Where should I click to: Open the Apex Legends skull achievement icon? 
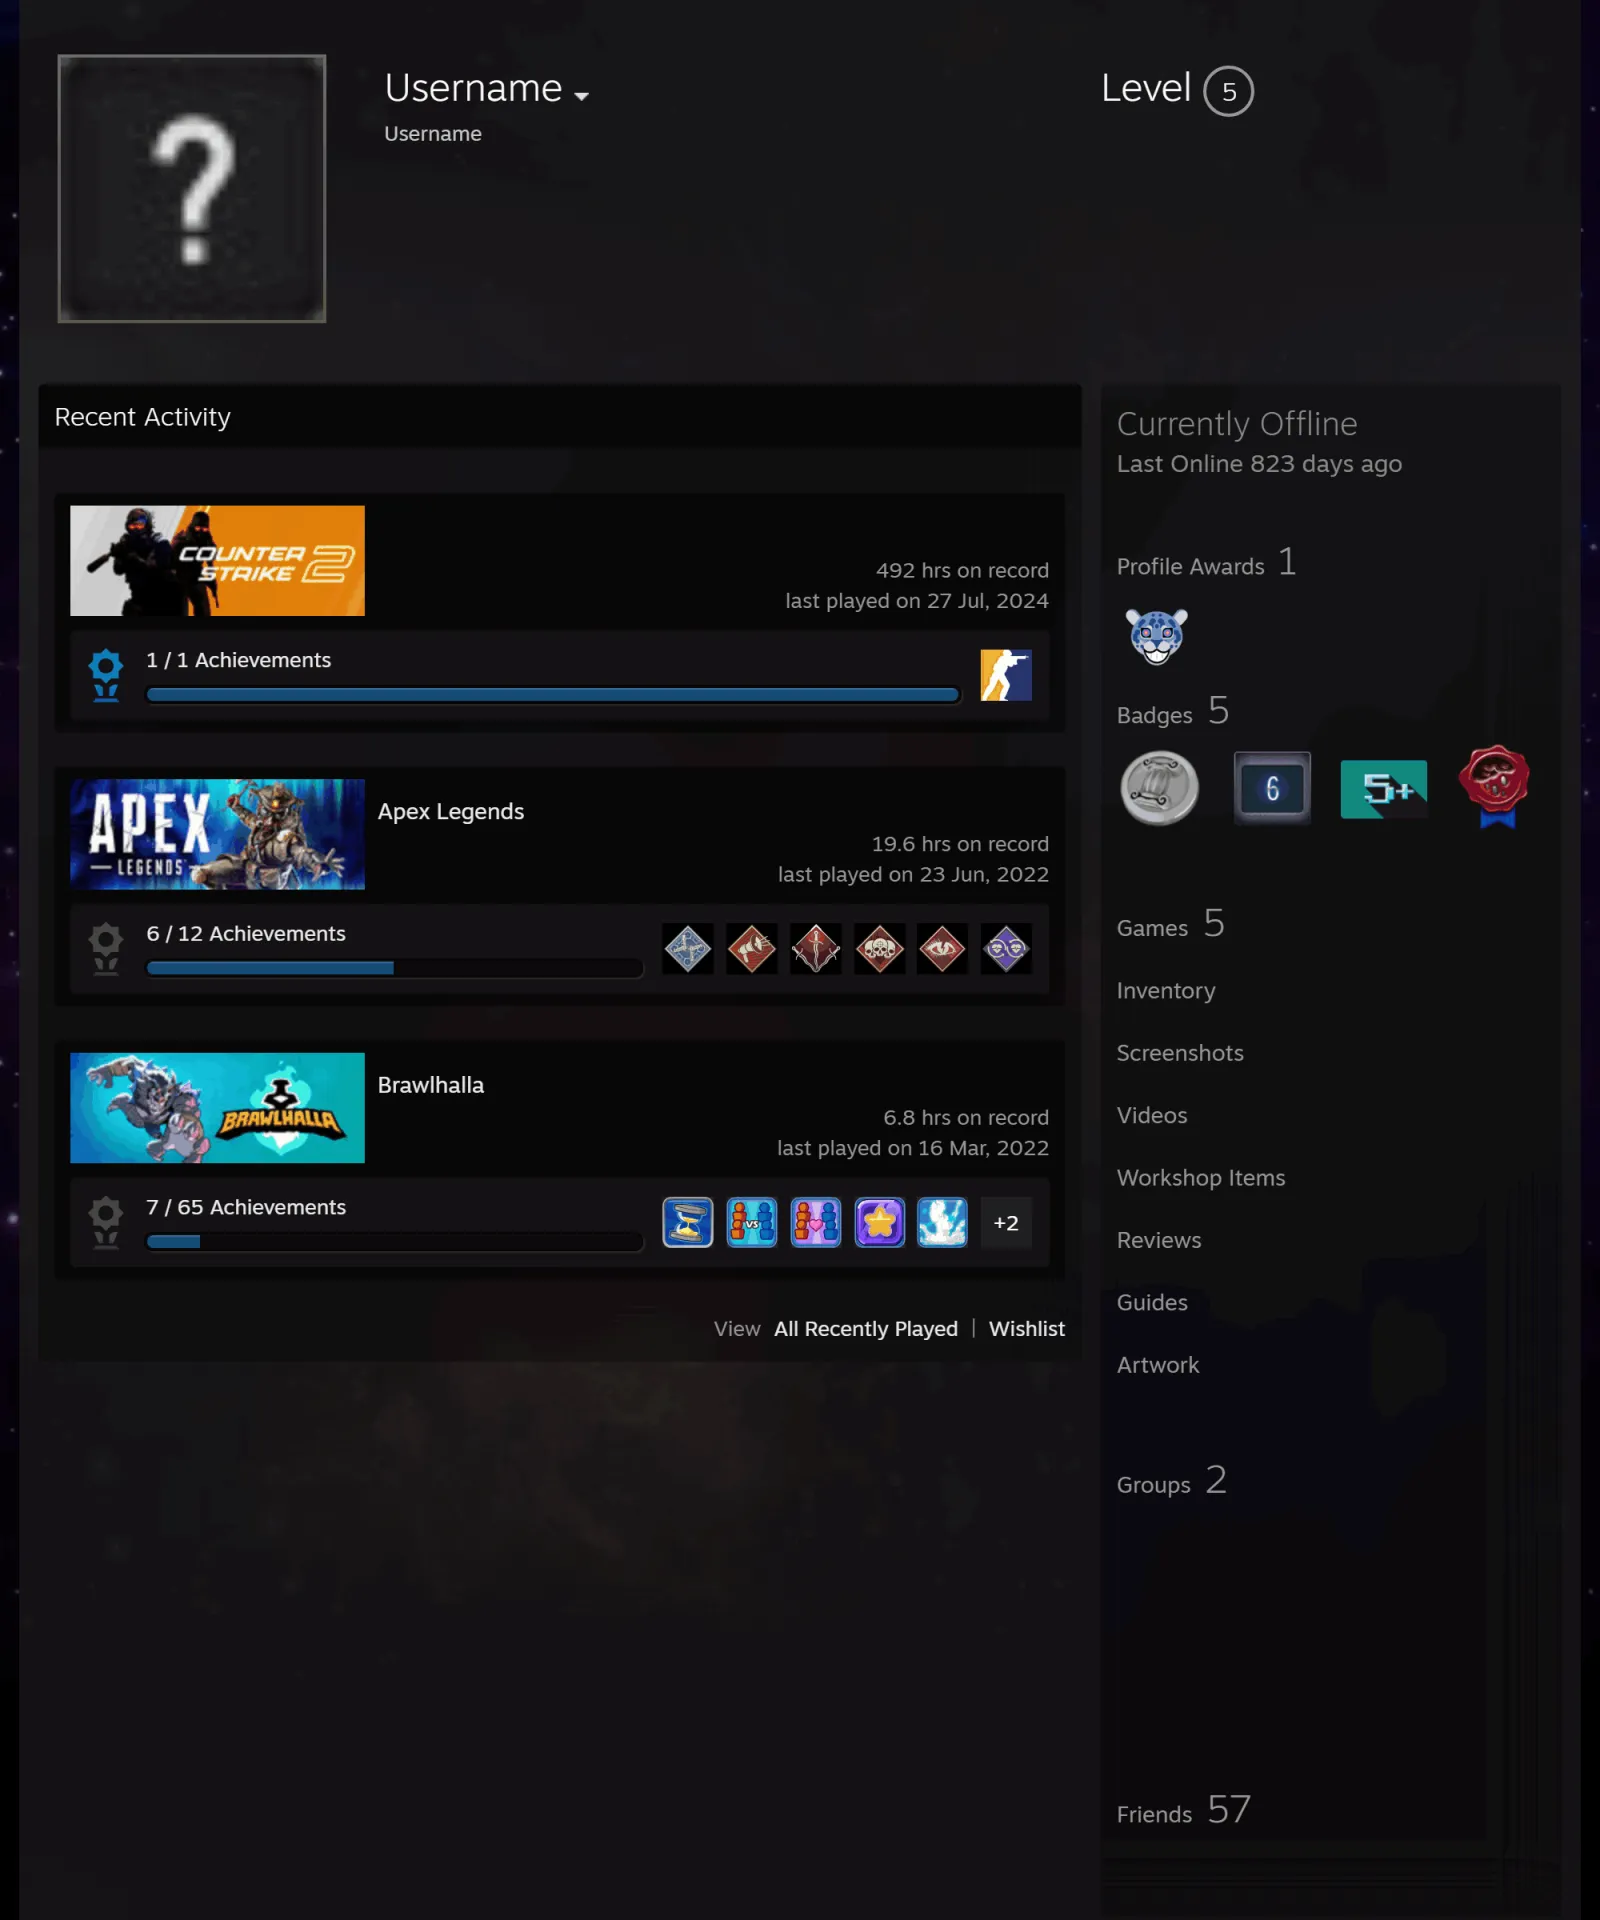tap(879, 949)
